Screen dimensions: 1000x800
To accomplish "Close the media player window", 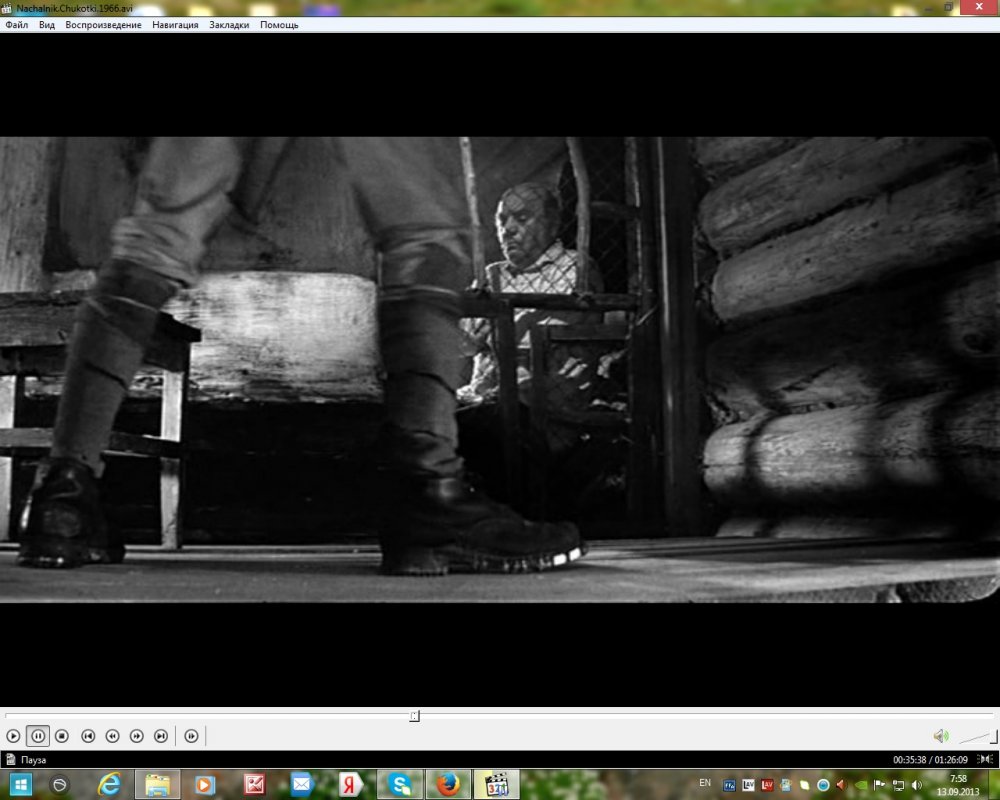I will click(x=979, y=6).
